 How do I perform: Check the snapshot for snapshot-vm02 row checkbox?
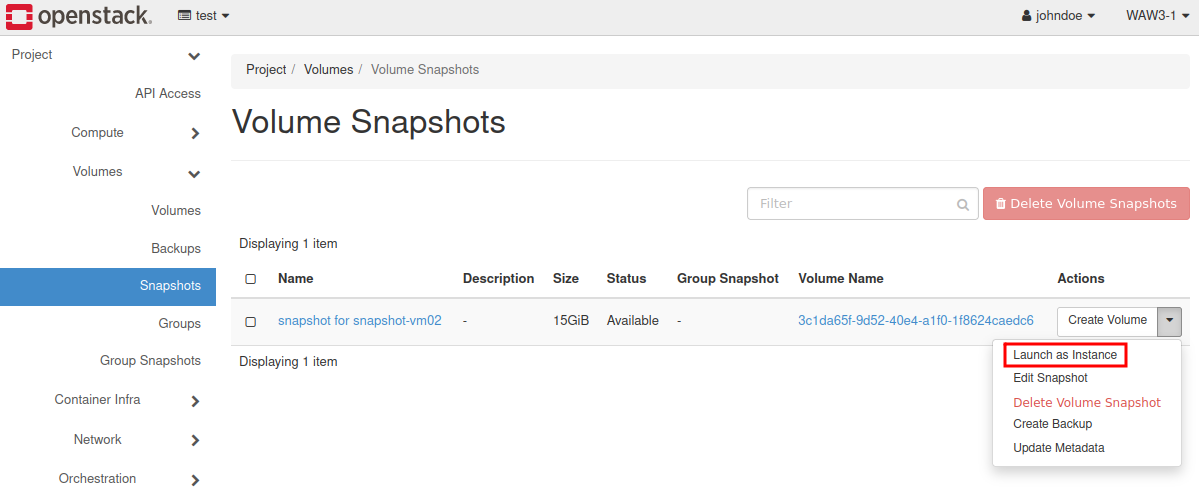[x=251, y=321]
